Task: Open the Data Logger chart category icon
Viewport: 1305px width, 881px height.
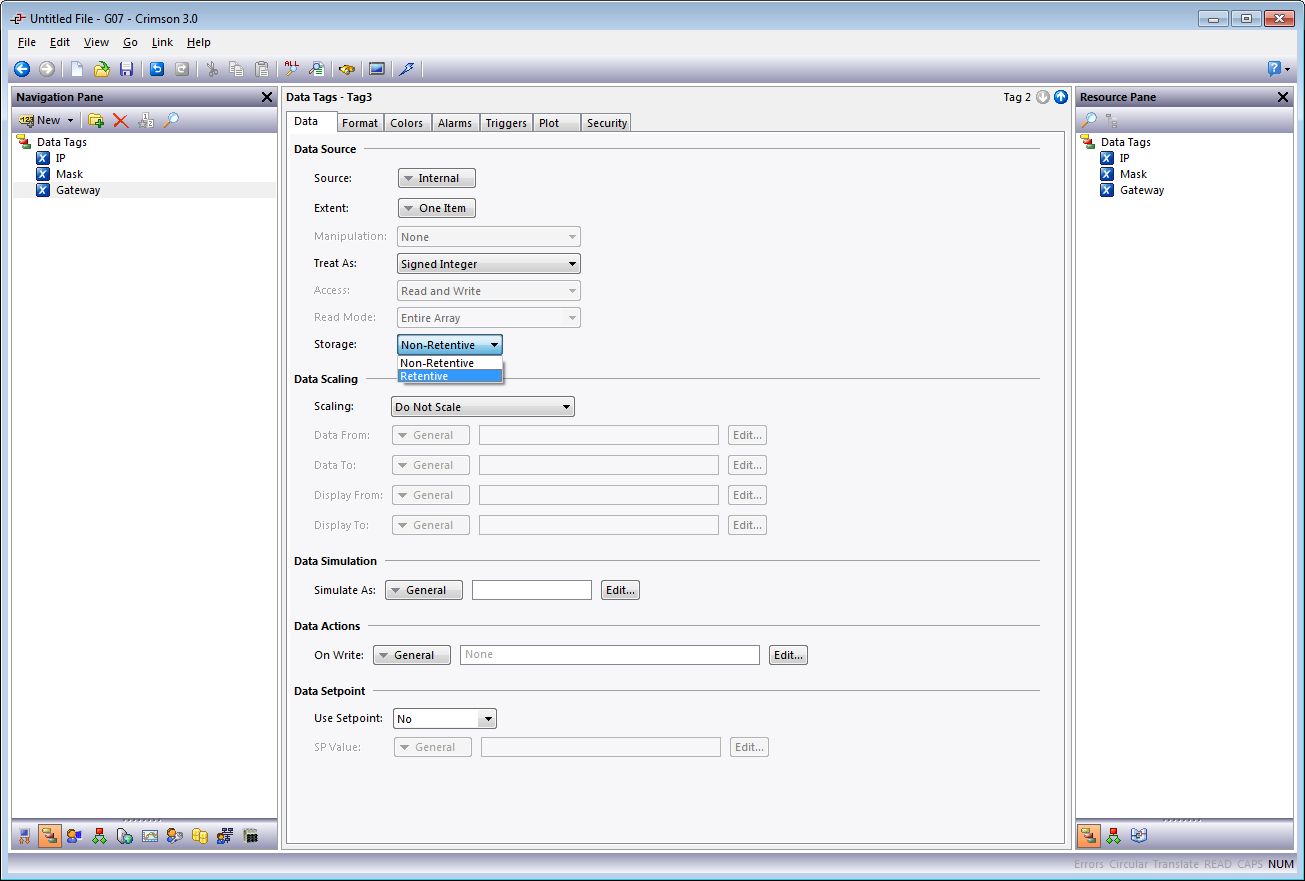Action: coord(150,836)
